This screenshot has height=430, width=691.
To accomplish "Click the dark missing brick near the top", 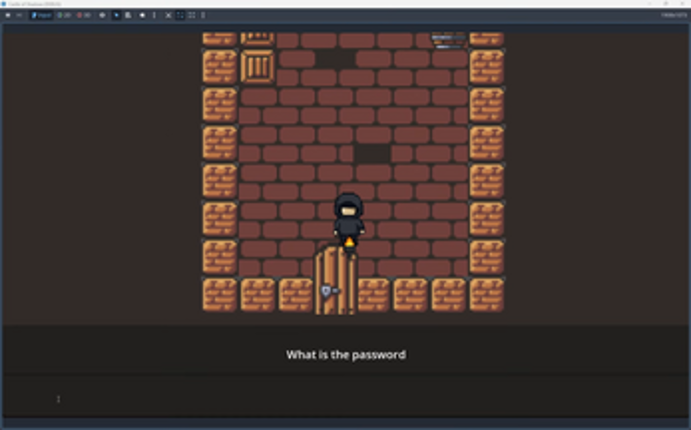I will click(335, 59).
